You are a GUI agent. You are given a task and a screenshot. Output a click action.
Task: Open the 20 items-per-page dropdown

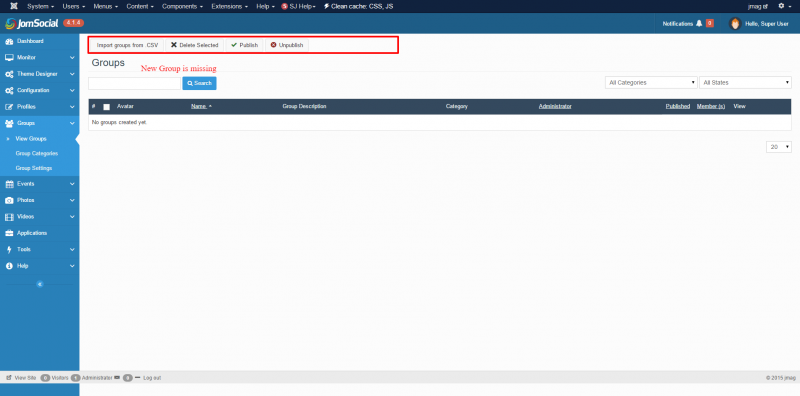[x=779, y=146]
